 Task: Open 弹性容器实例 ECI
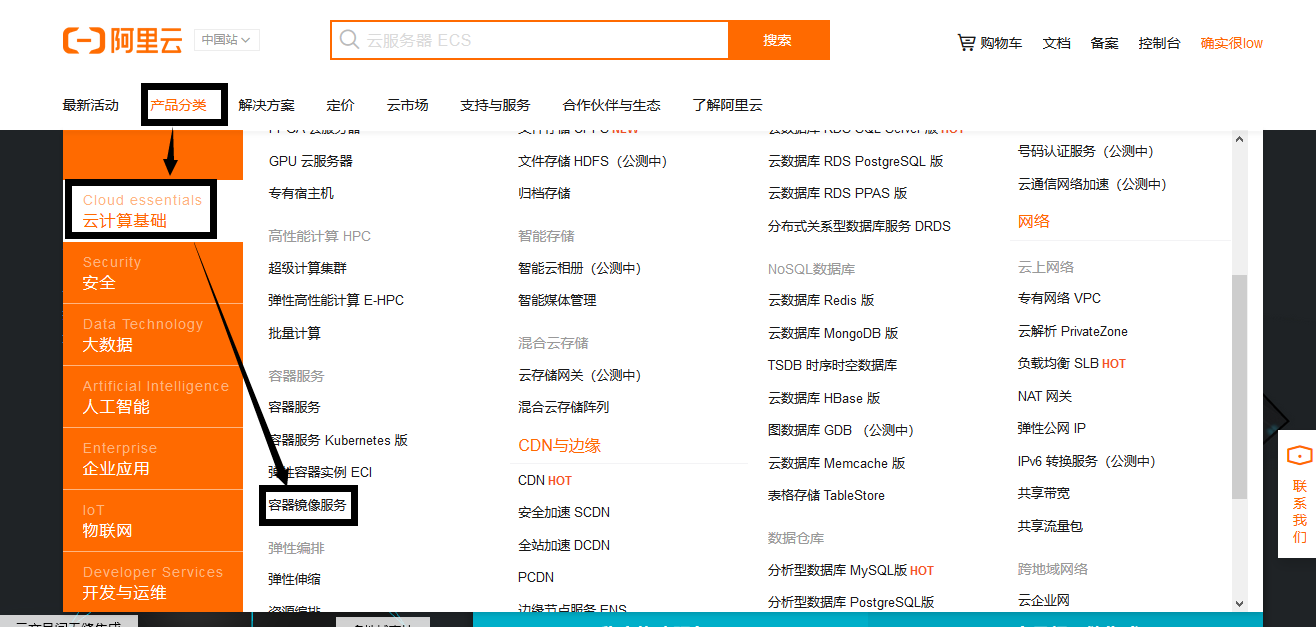tap(320, 472)
